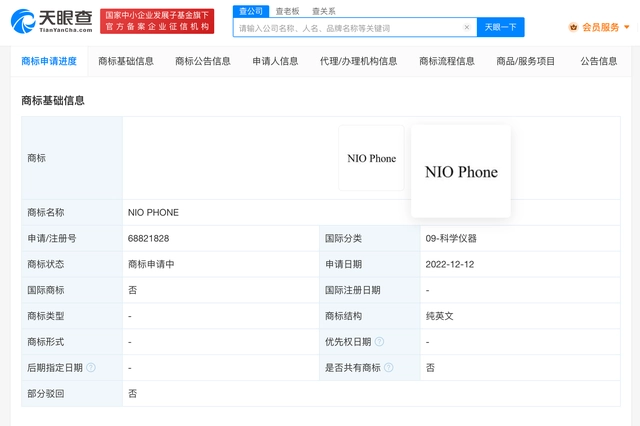Switch to the 查公司 search tab

[x=250, y=11]
